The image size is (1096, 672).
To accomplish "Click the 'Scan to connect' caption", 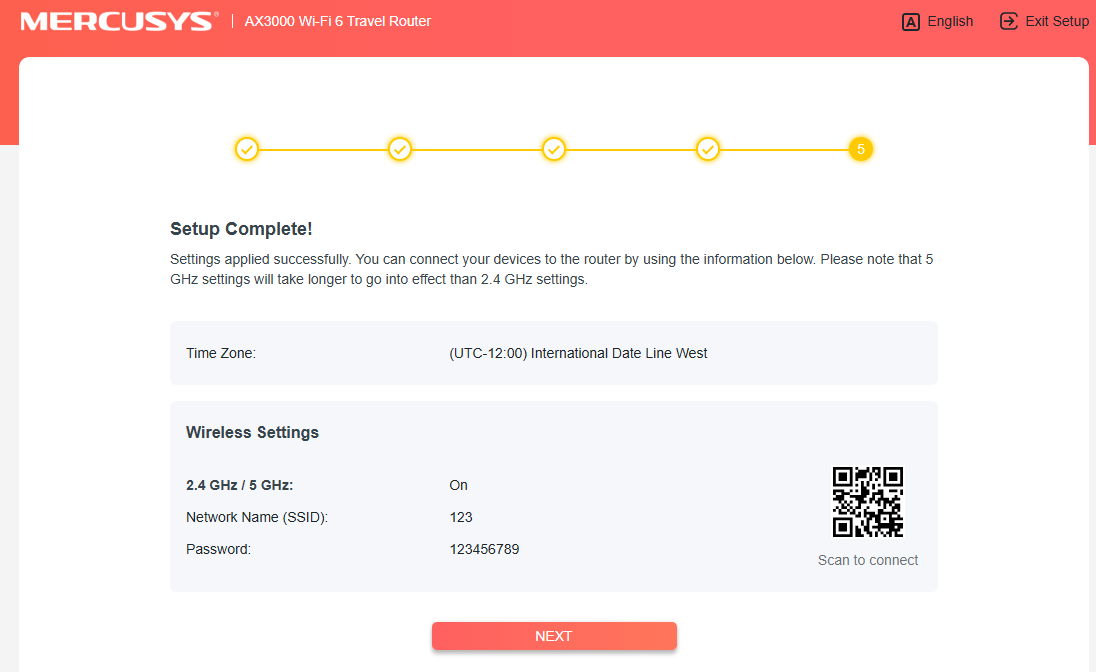I will click(867, 560).
